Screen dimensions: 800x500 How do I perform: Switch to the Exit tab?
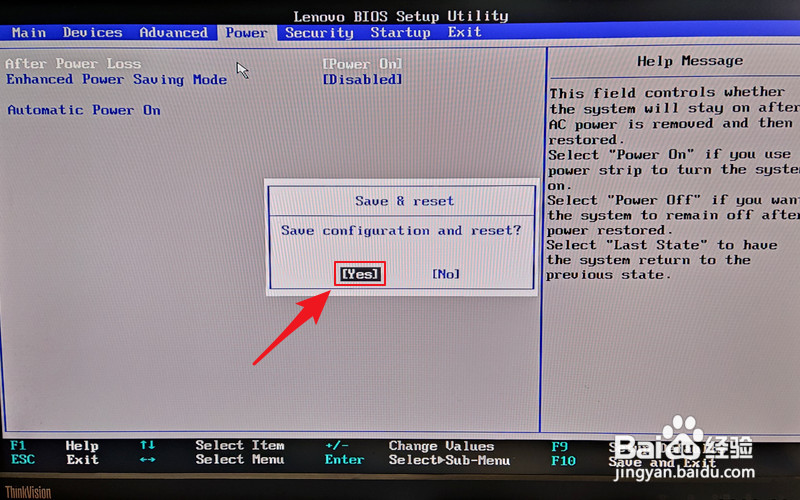click(465, 32)
